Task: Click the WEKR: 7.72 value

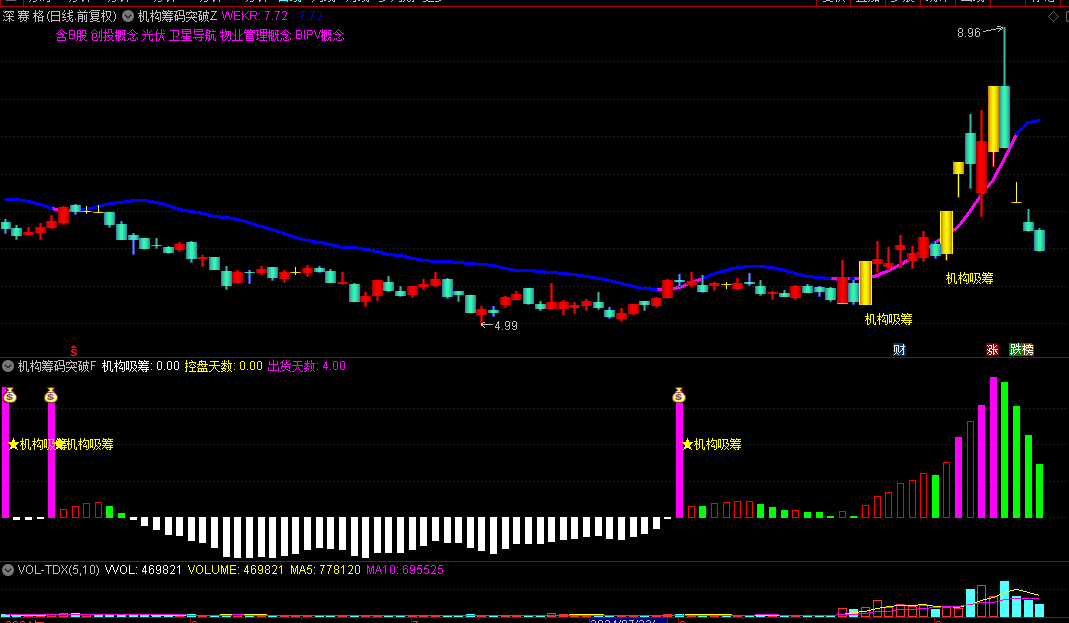Action: (x=255, y=16)
